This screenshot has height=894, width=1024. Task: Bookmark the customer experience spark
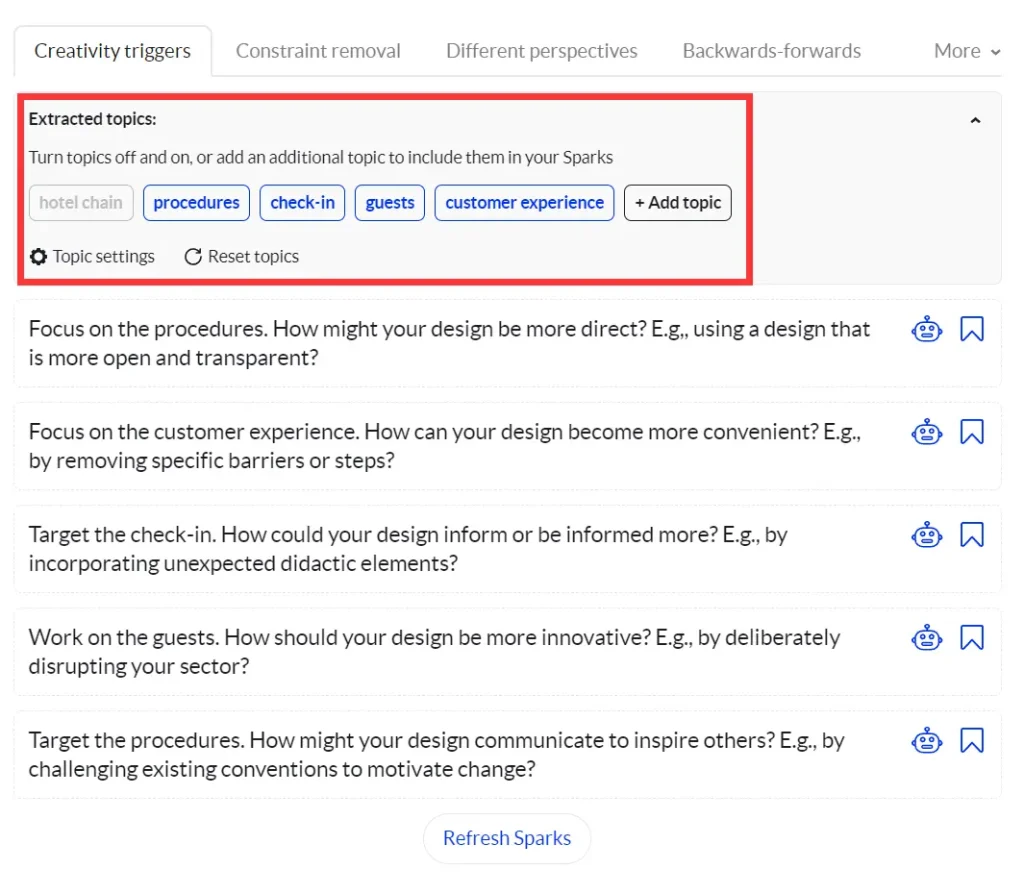tap(971, 432)
